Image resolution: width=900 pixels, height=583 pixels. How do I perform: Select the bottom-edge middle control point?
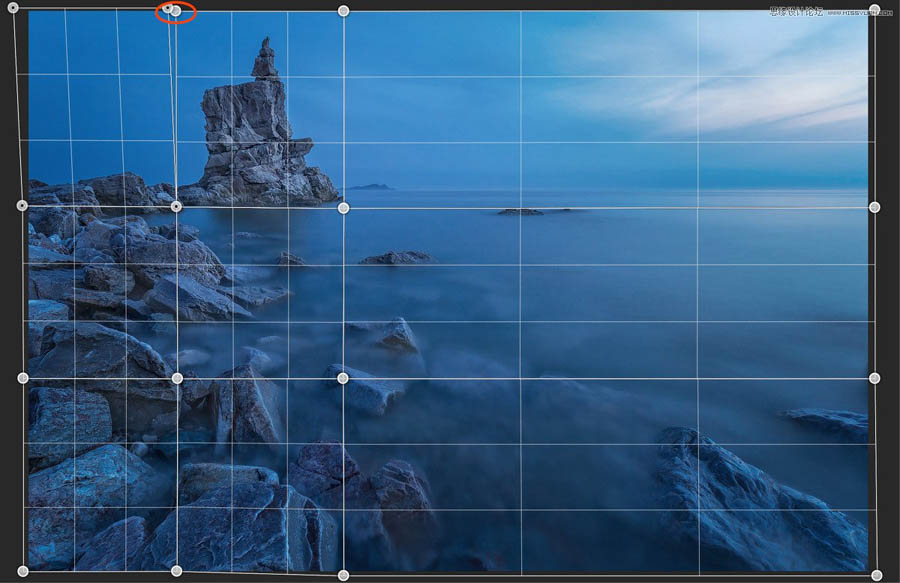click(x=343, y=575)
